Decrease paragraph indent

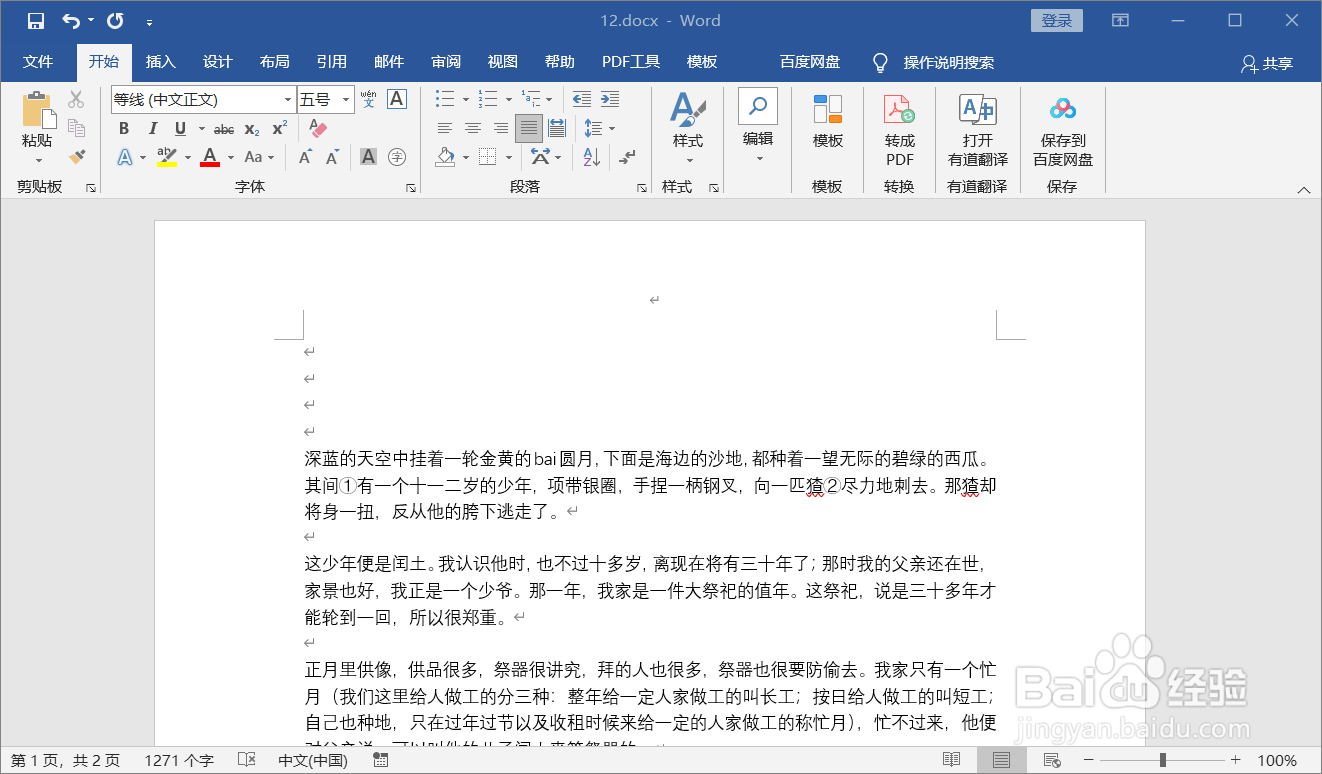[582, 99]
